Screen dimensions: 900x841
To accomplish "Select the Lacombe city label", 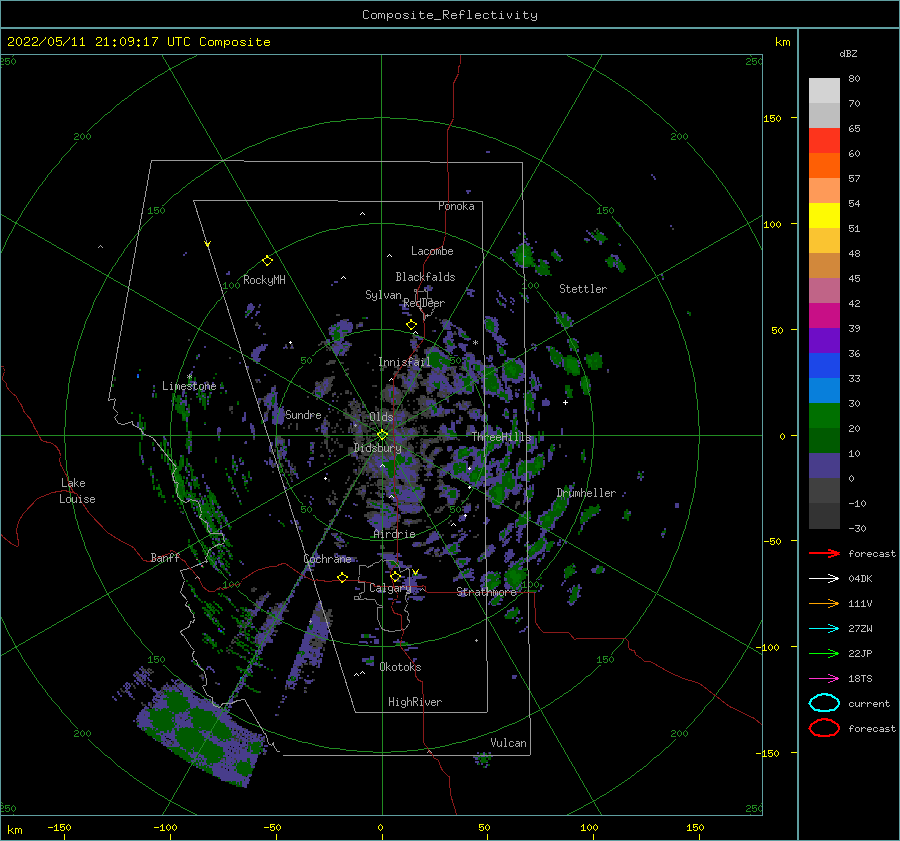I will [x=432, y=251].
